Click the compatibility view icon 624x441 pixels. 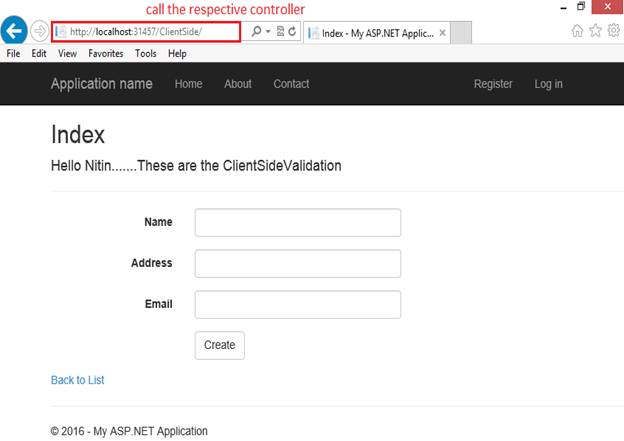tap(280, 31)
